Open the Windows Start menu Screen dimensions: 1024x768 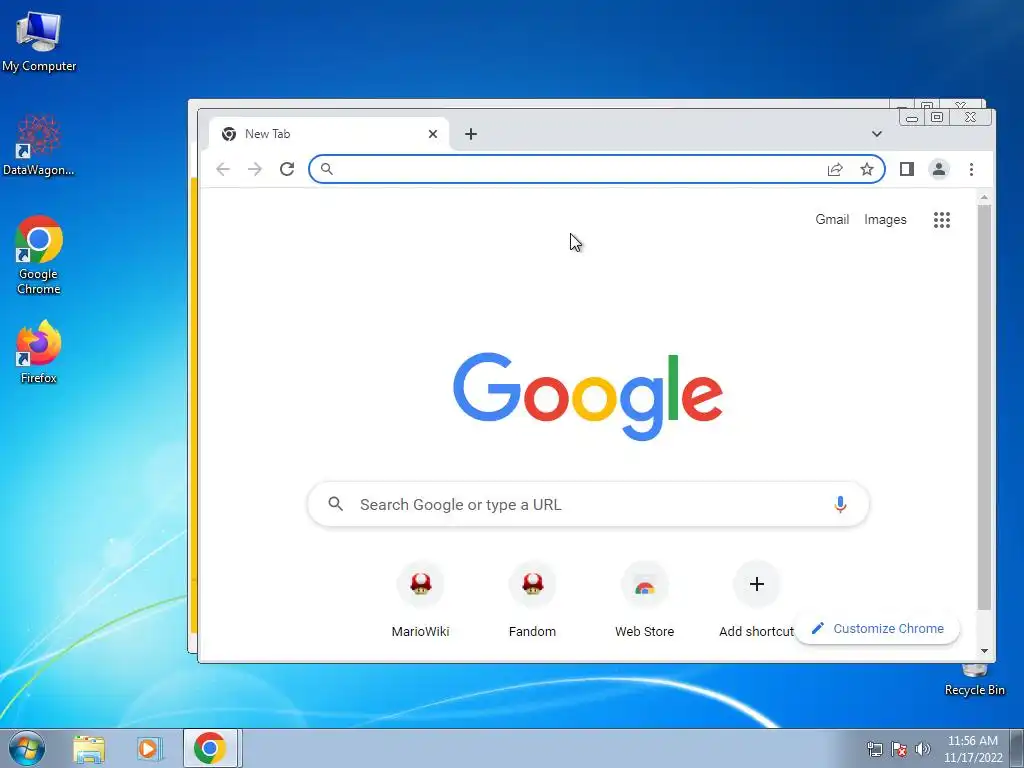point(27,748)
